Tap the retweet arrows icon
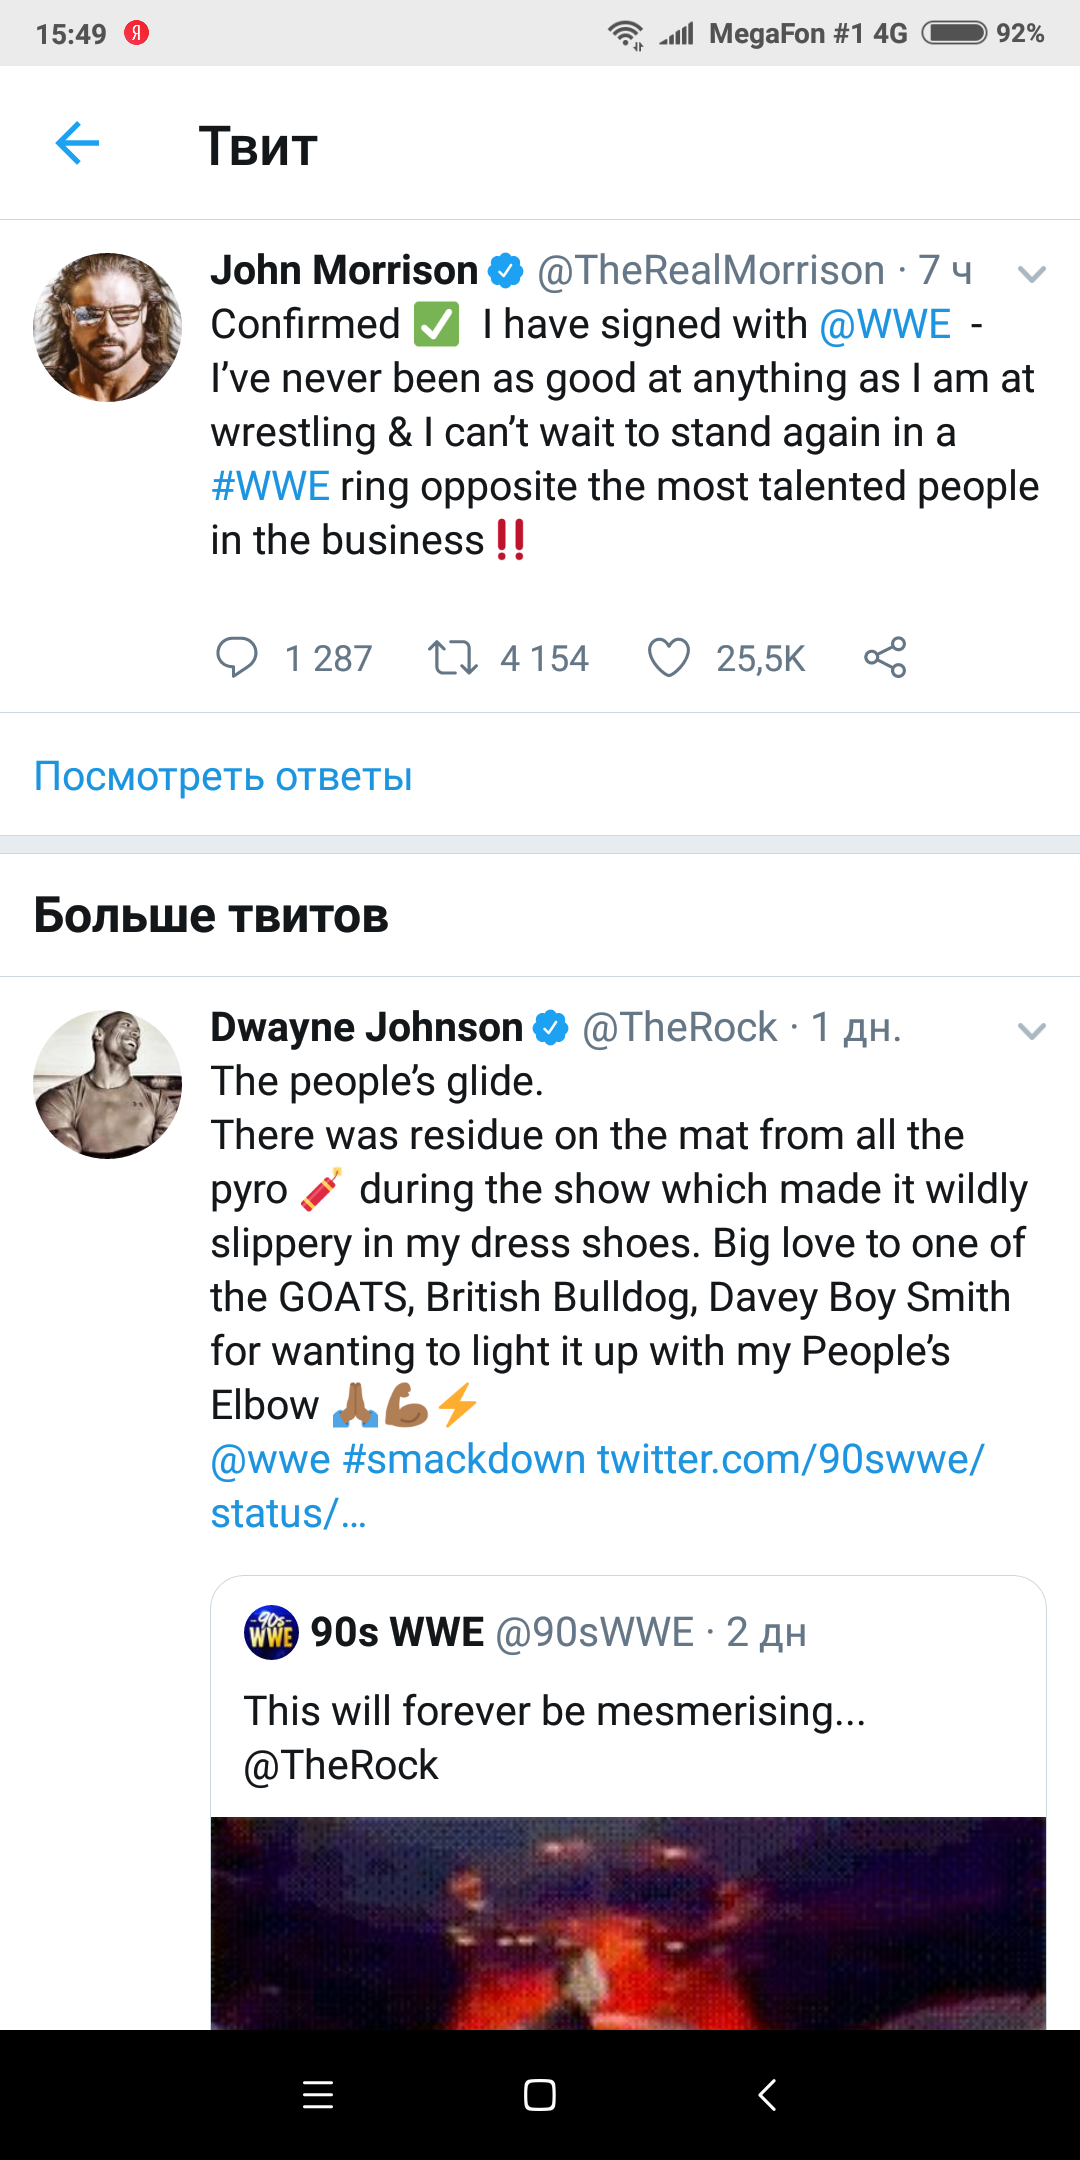 click(x=453, y=658)
